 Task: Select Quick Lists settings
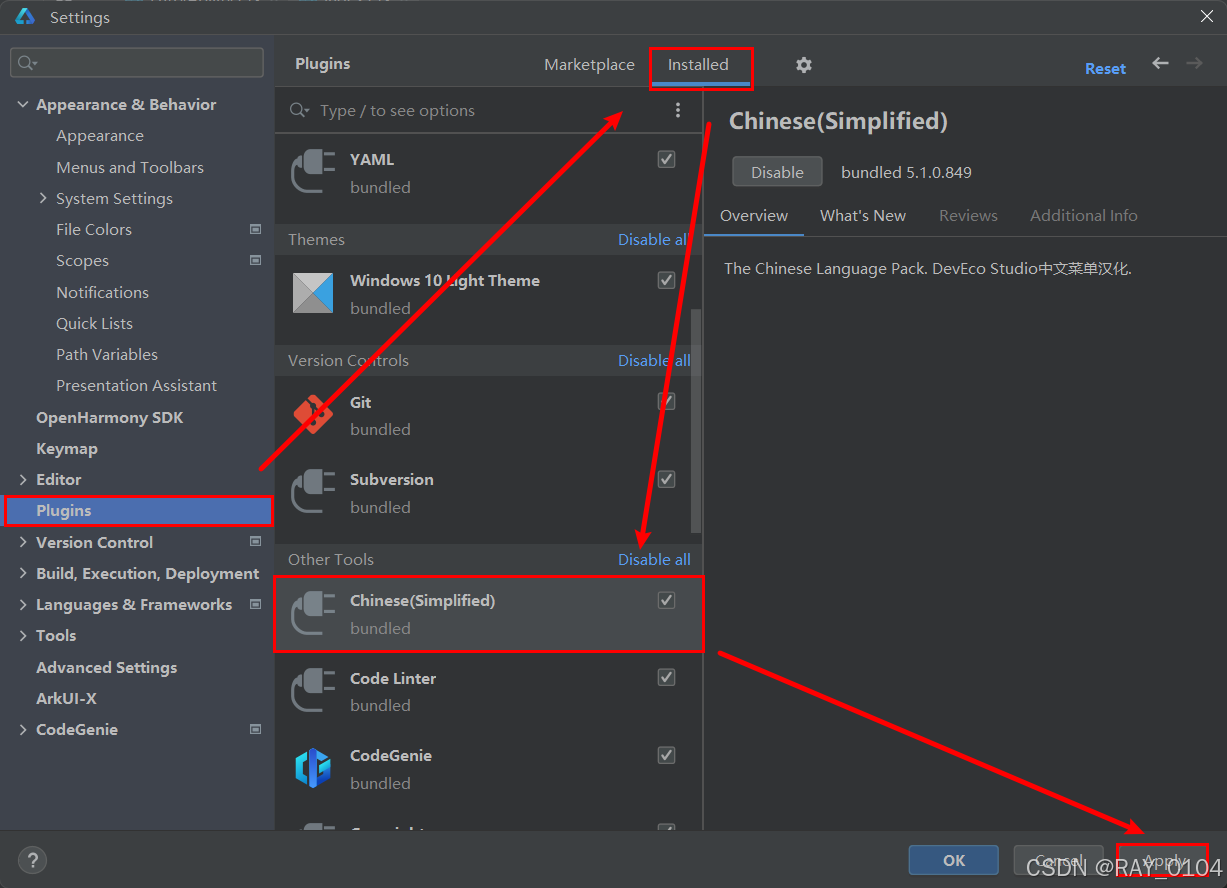[x=94, y=323]
